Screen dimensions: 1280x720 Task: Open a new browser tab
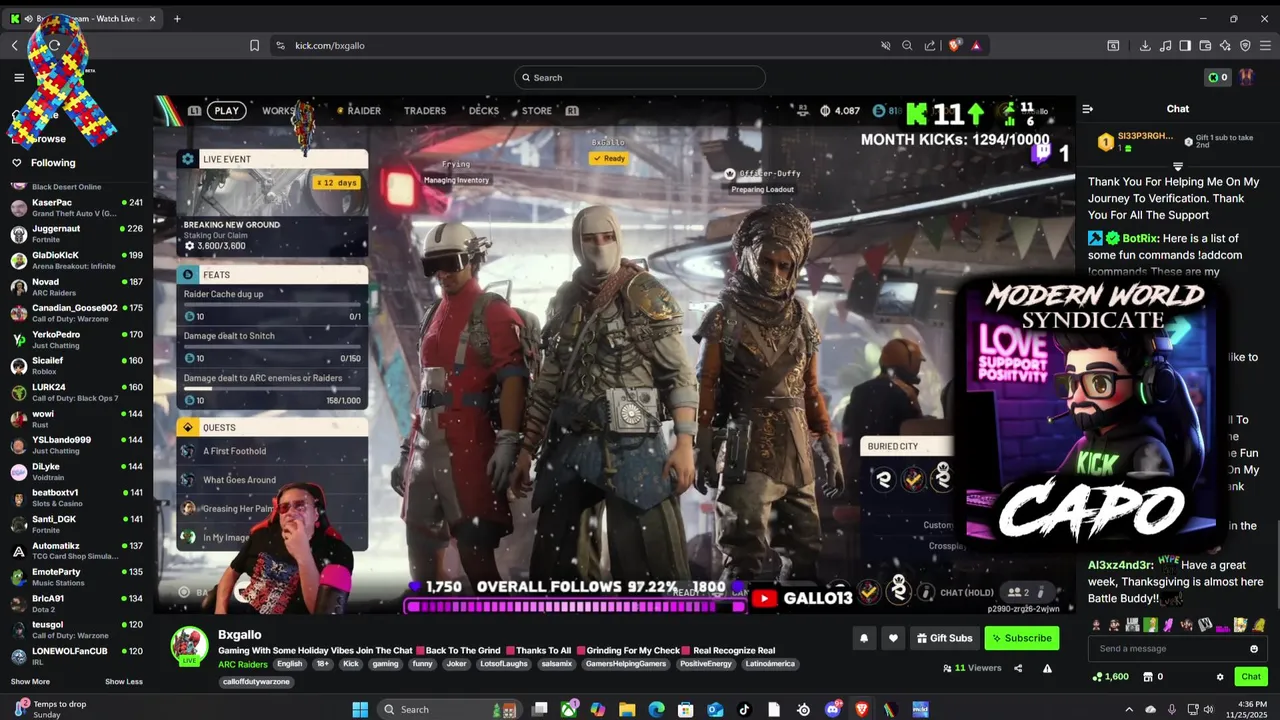click(x=177, y=18)
